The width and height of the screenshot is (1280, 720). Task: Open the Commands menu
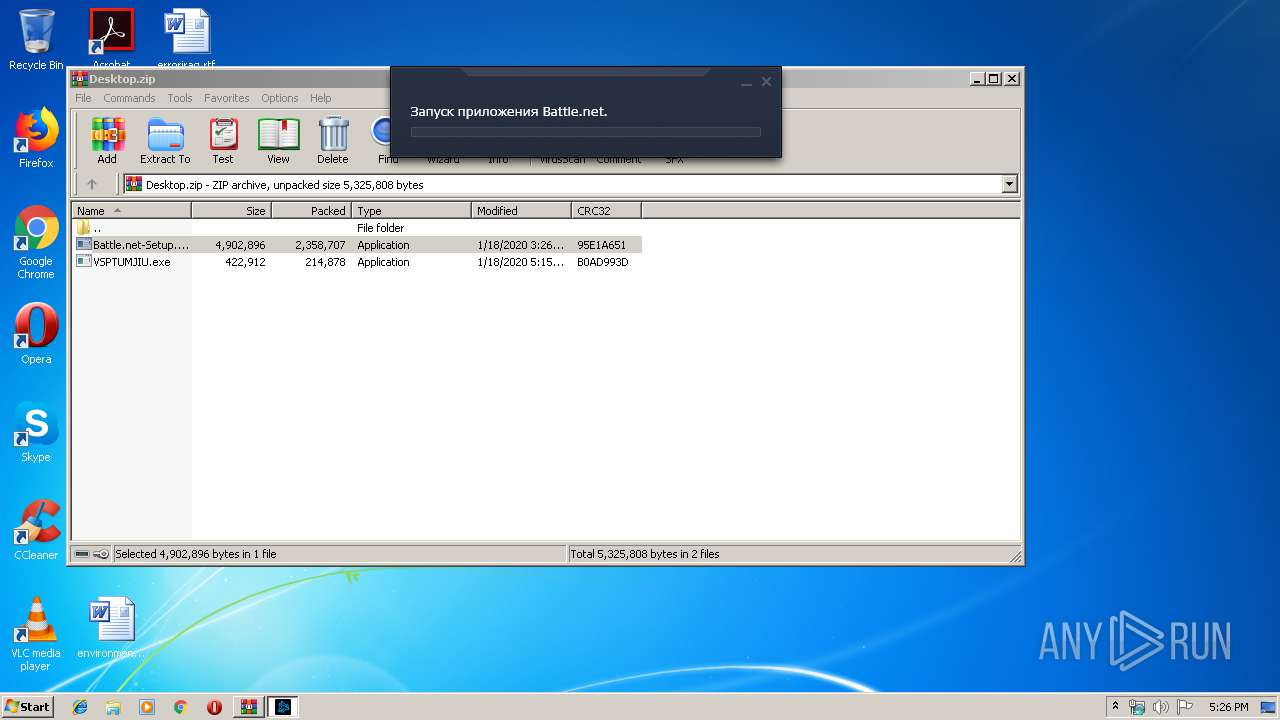[129, 98]
